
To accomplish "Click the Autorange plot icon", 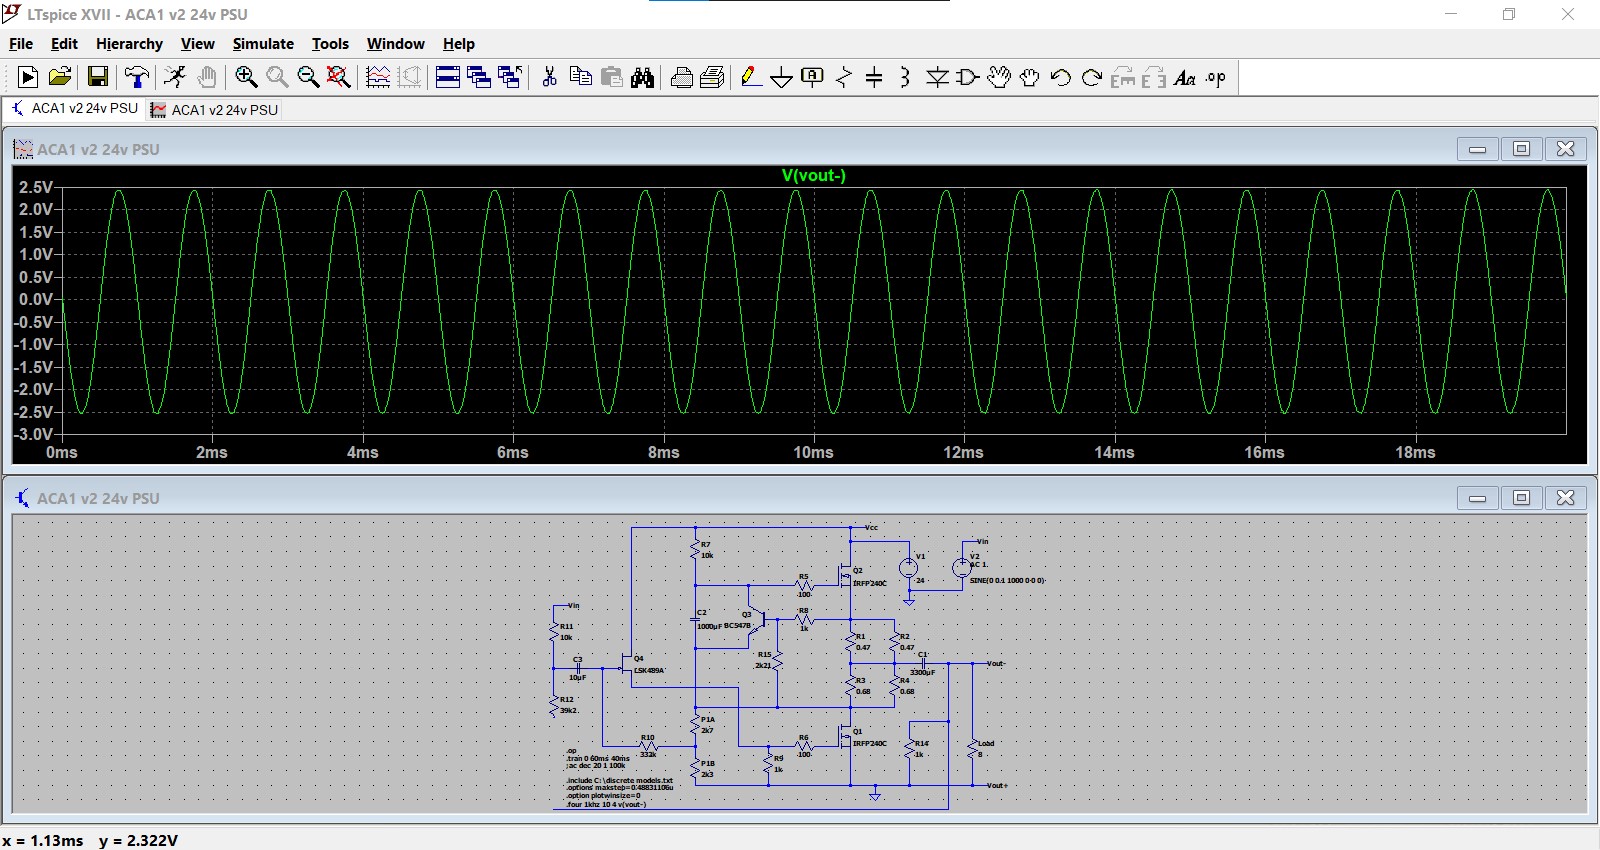I will 378,77.
